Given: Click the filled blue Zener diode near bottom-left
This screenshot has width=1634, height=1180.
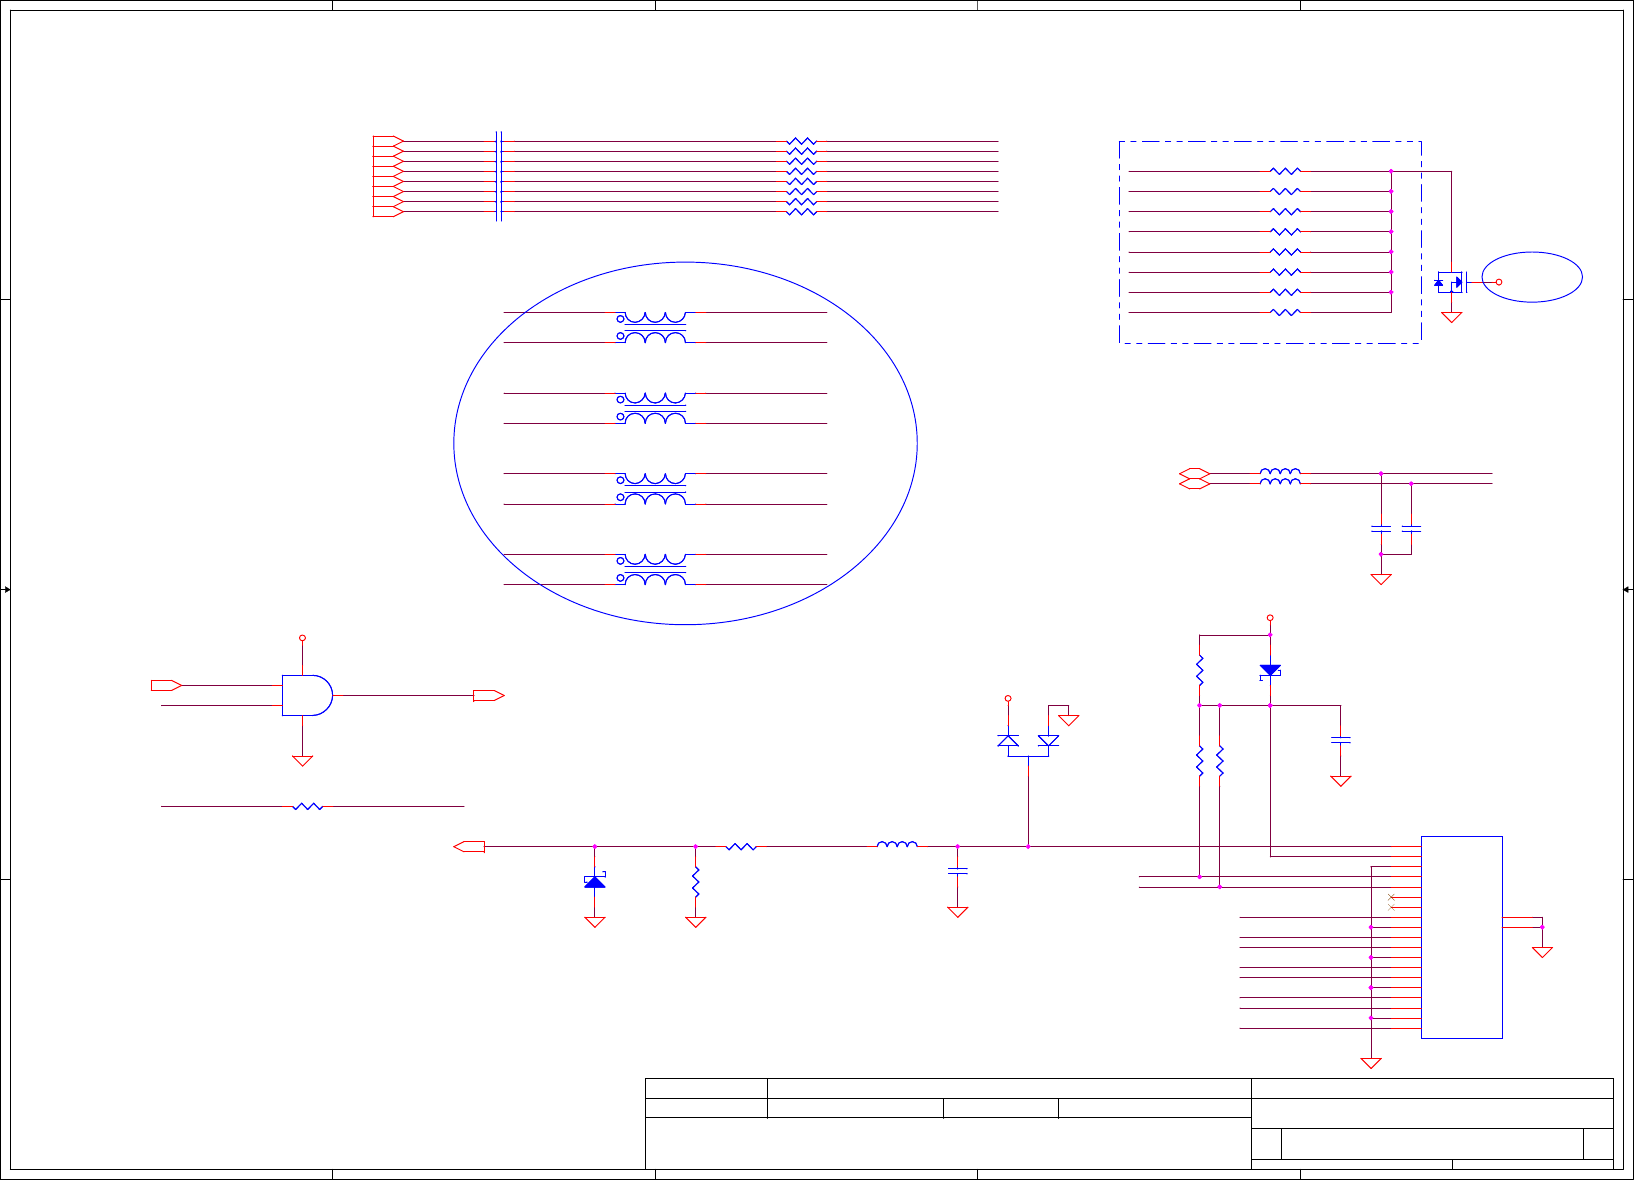Looking at the screenshot, I should 595,880.
